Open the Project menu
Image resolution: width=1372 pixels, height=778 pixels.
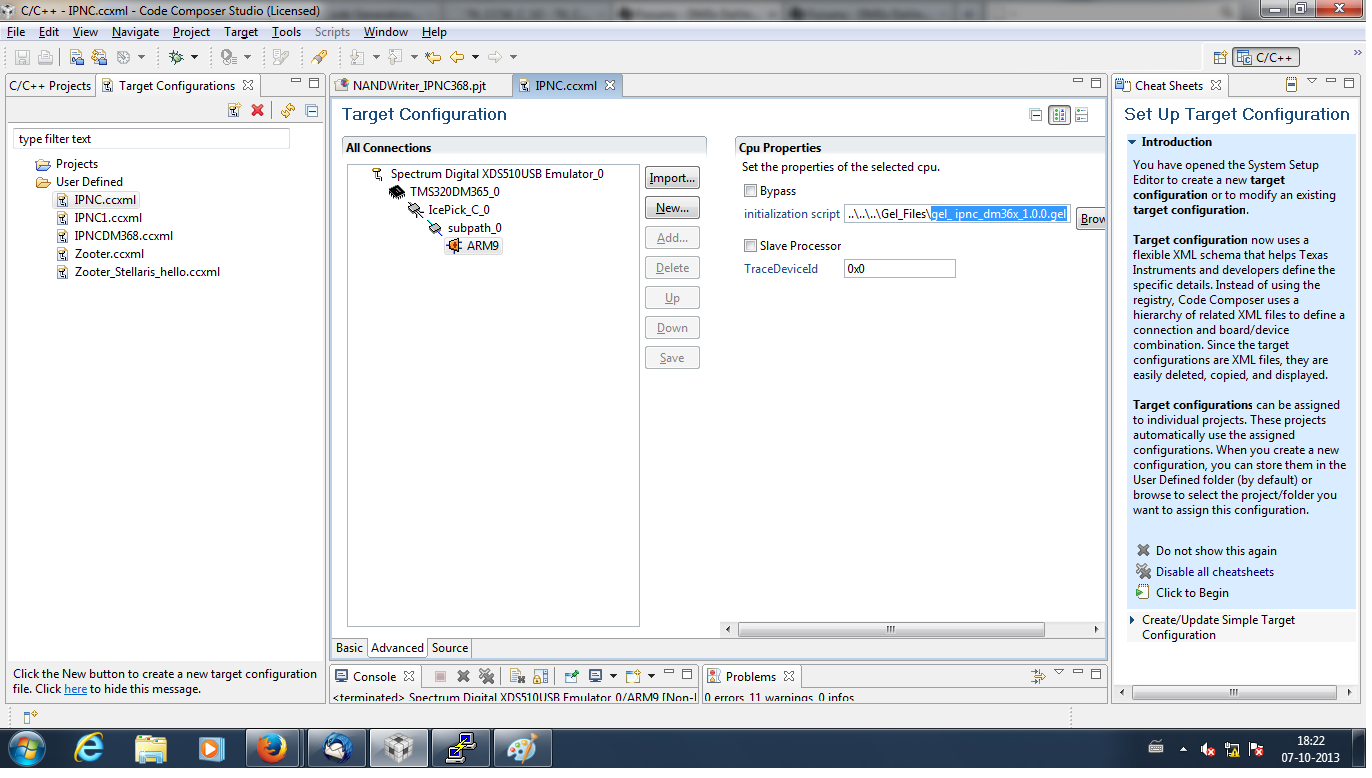(191, 32)
